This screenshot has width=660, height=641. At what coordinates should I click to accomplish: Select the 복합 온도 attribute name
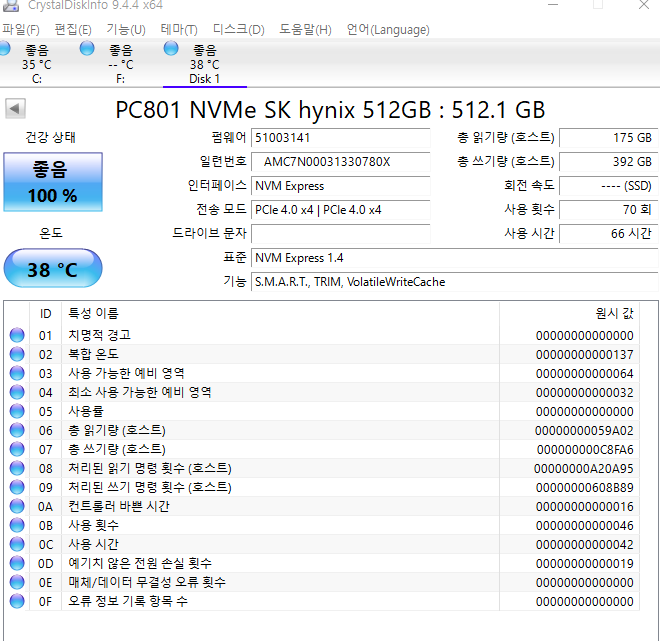click(x=93, y=354)
